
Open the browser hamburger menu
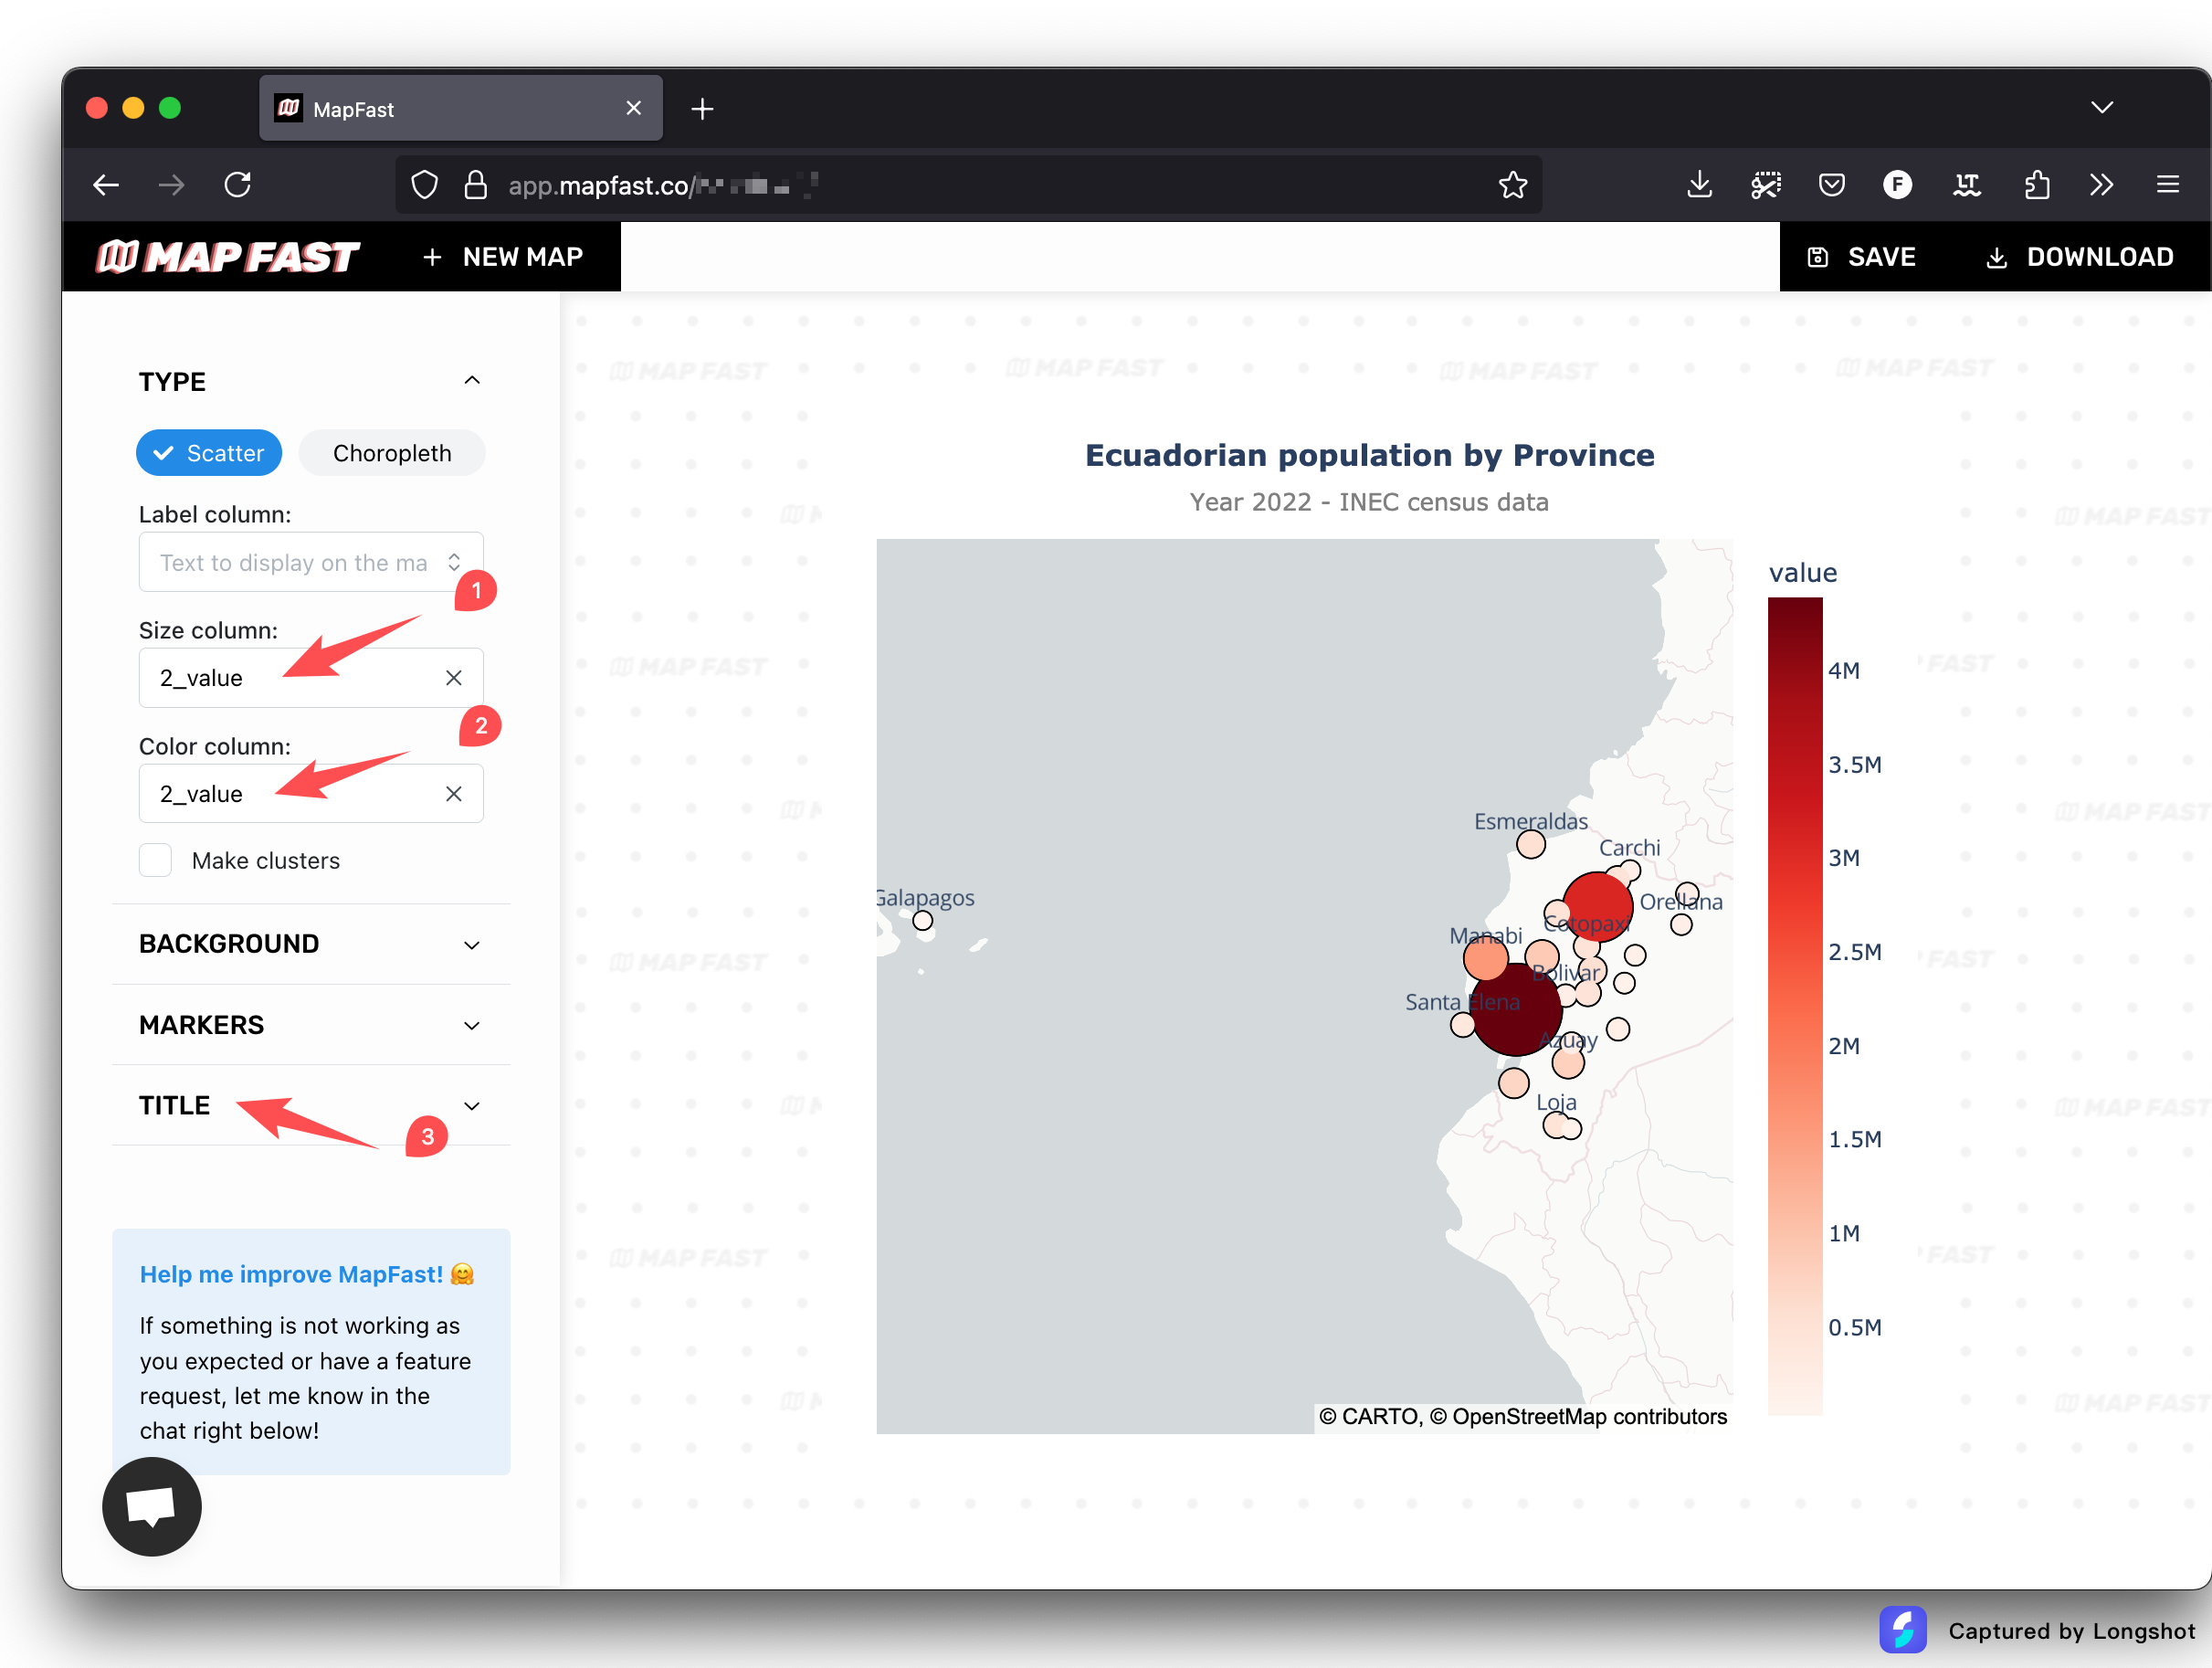[x=2168, y=185]
